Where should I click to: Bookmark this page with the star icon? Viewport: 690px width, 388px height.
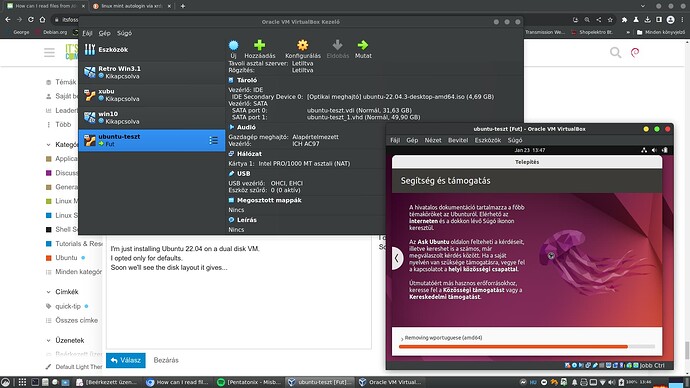(610, 19)
